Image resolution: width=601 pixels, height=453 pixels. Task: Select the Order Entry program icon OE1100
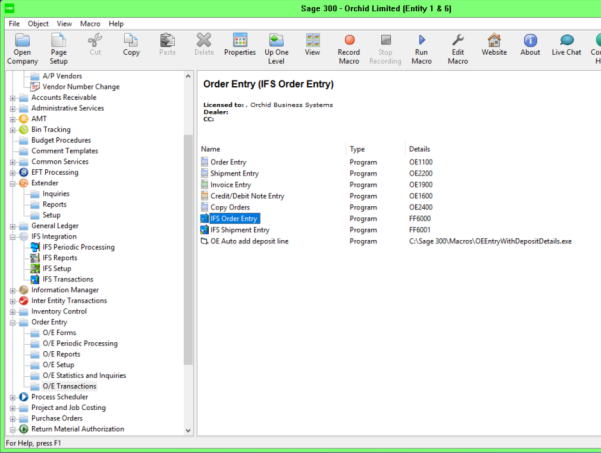tap(205, 162)
